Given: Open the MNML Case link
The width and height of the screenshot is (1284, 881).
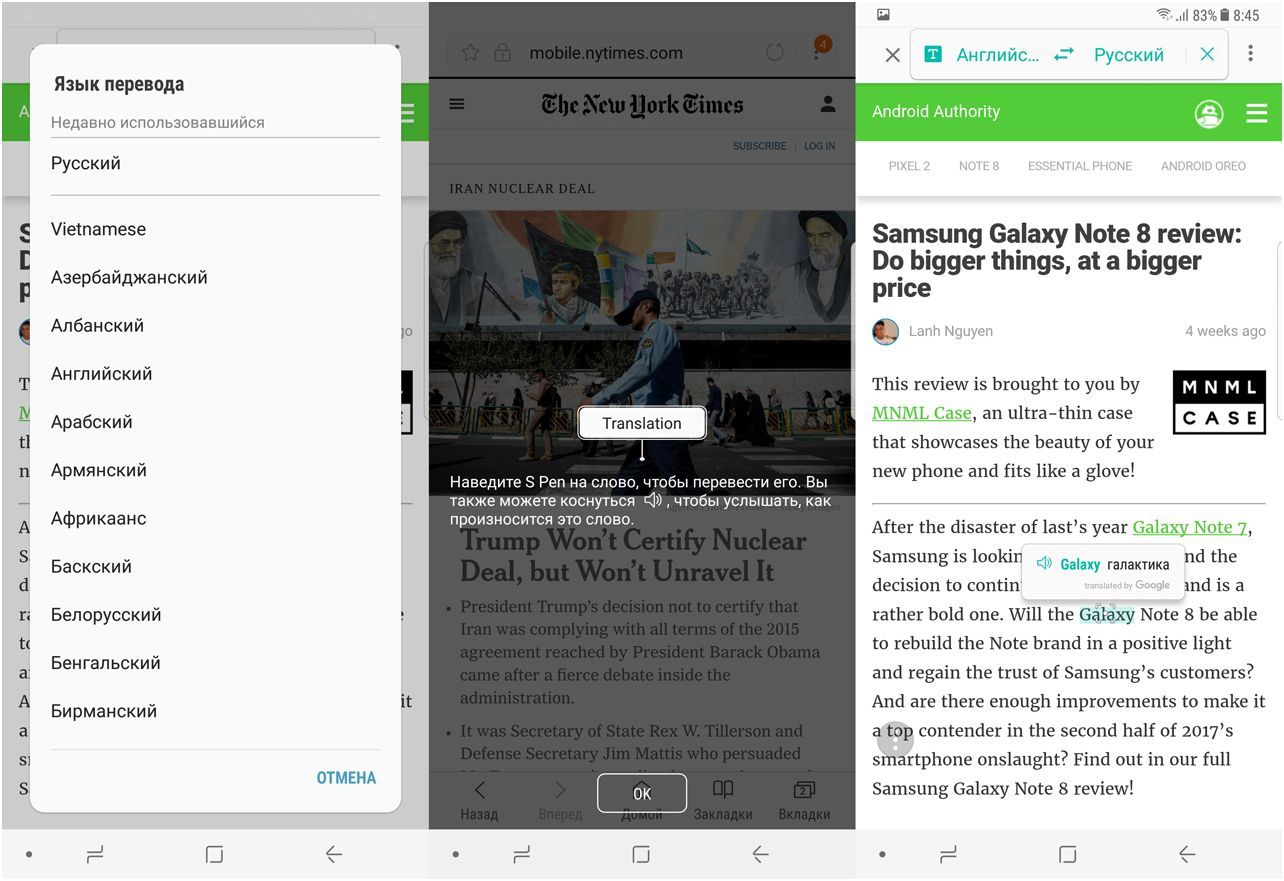Looking at the screenshot, I should click(x=920, y=412).
